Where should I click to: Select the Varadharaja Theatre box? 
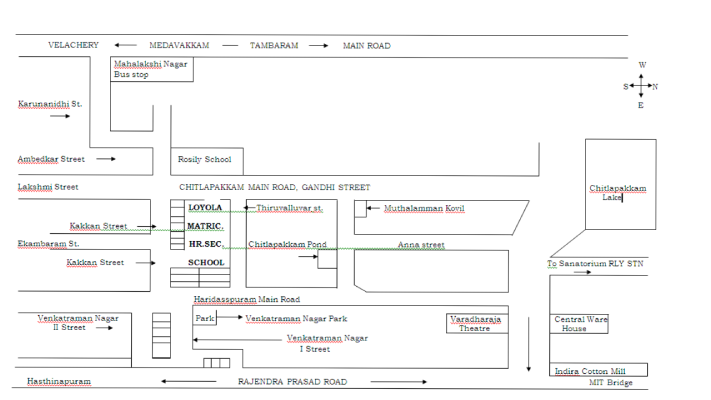point(477,323)
